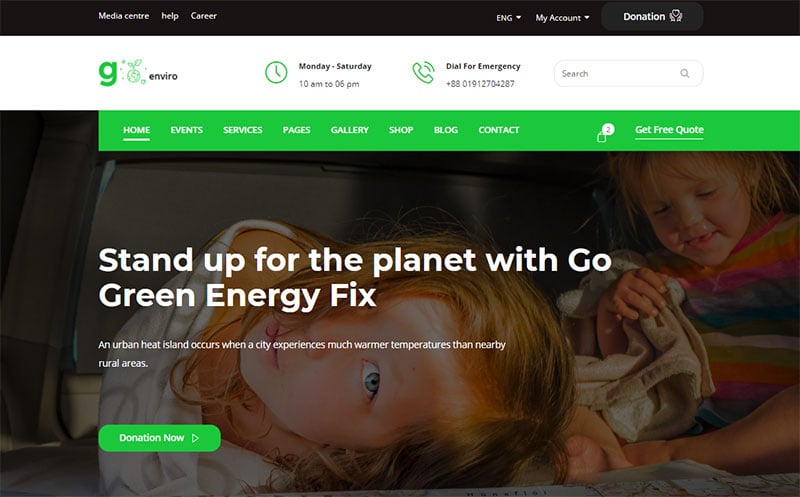Open the Pages menu

[296, 130]
